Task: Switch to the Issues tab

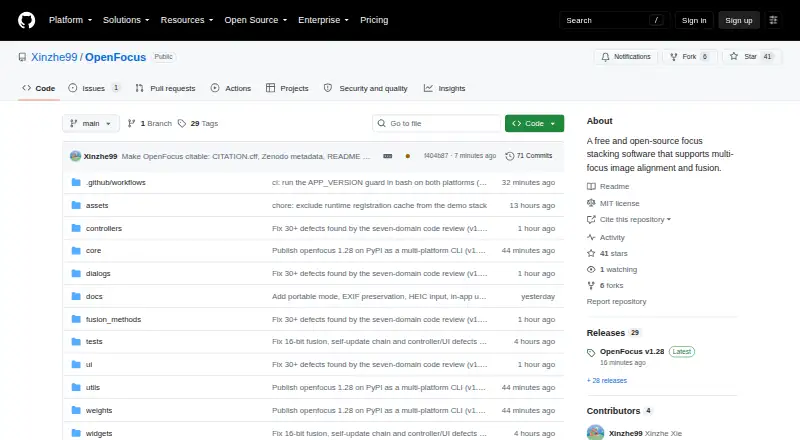Action: click(x=94, y=88)
